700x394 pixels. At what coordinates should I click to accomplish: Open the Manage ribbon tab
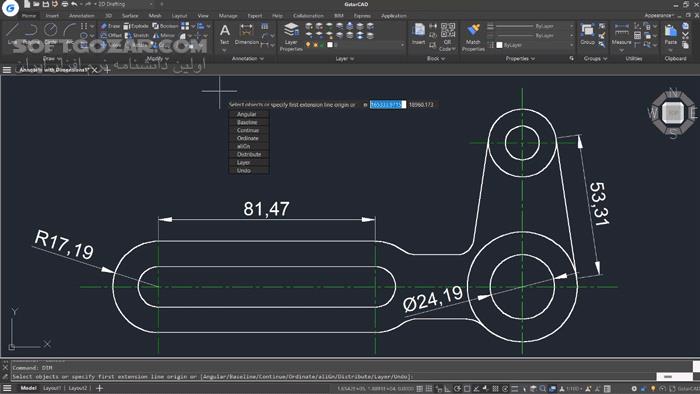(x=228, y=16)
